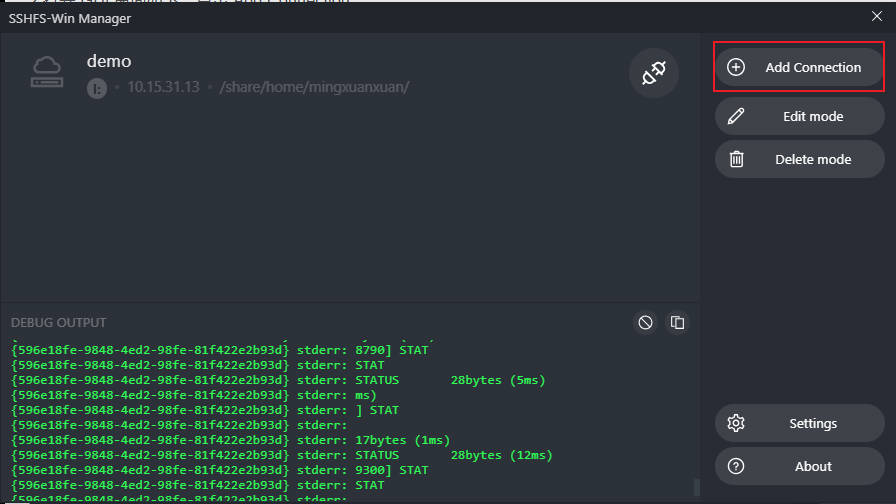The image size is (896, 504).
Task: Click the question mark About icon
Action: pyautogui.click(x=736, y=466)
